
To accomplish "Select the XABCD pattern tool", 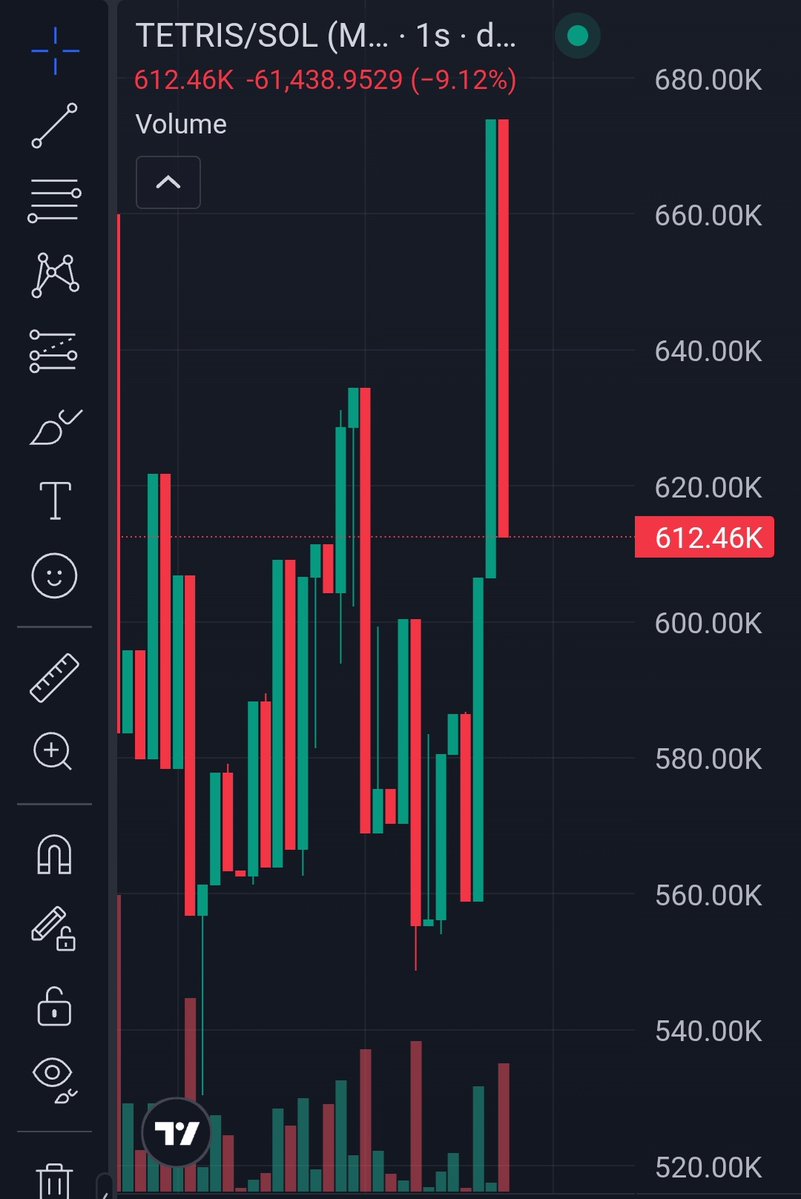I will (x=55, y=275).
